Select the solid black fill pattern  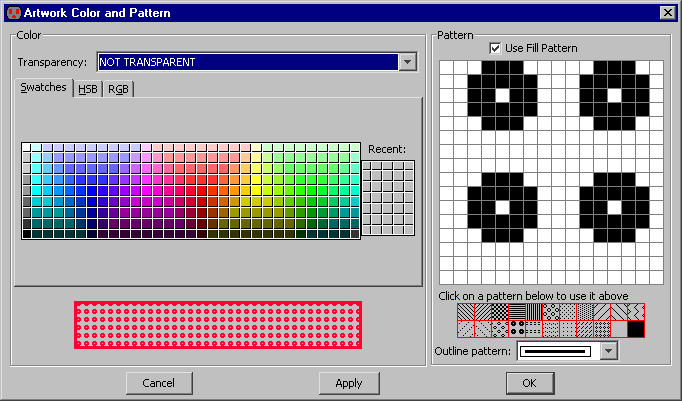636,328
